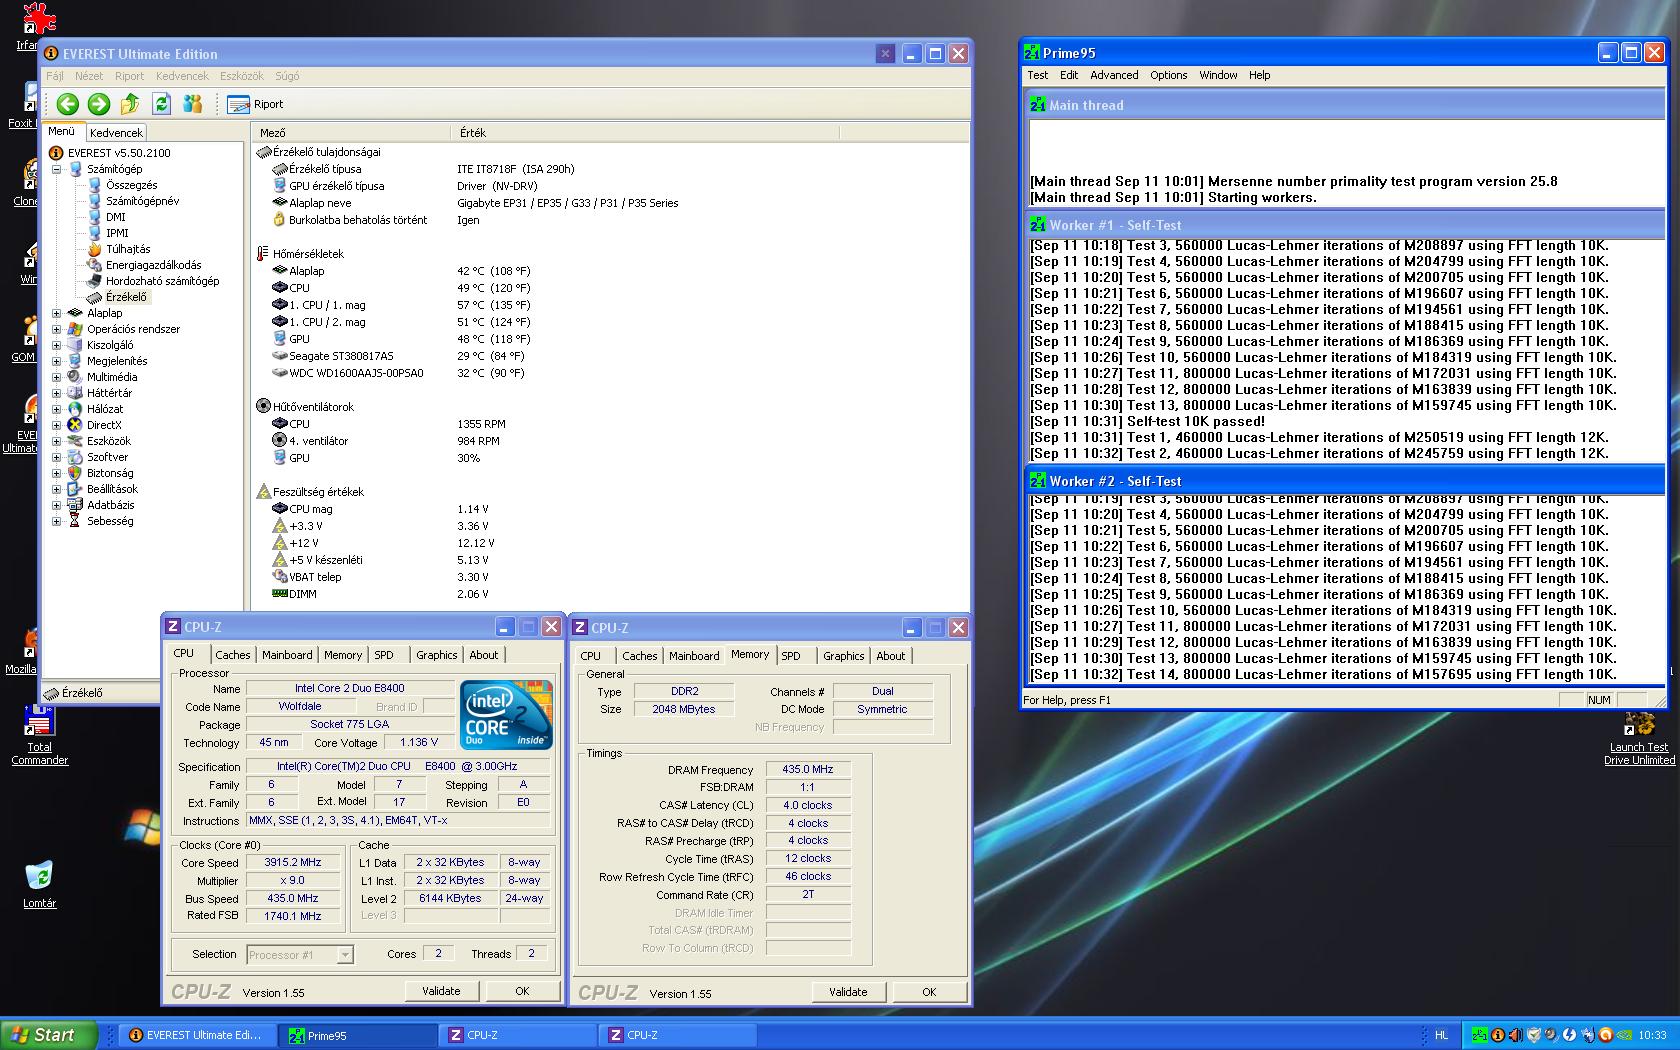Expand the Alaplap tree node
The image size is (1680, 1050).
coord(57,313)
